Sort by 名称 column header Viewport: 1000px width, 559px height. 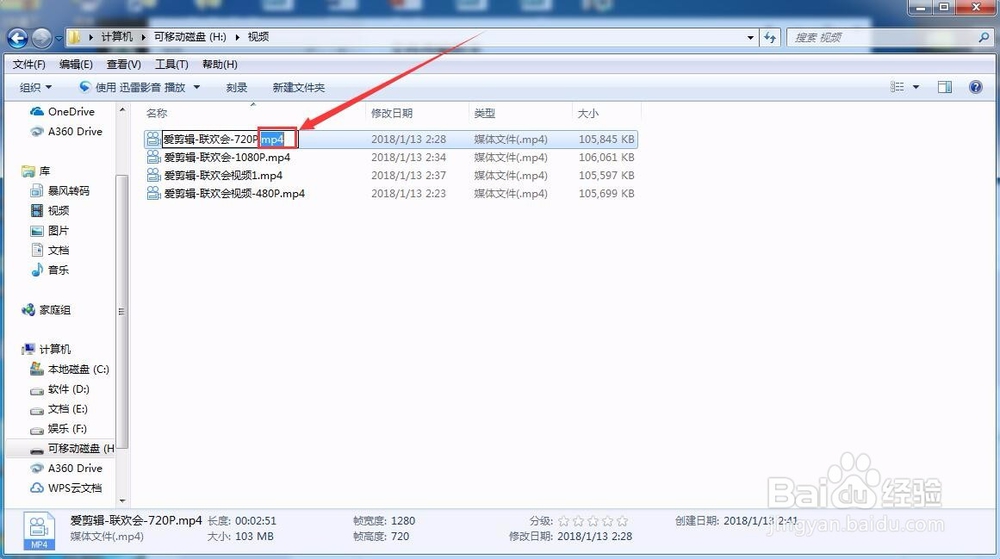(x=156, y=113)
